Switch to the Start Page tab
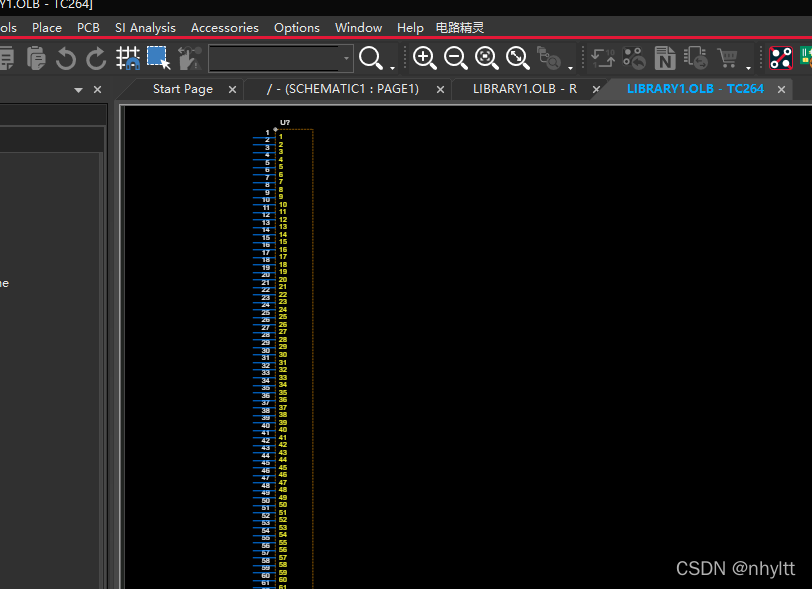 pos(182,89)
